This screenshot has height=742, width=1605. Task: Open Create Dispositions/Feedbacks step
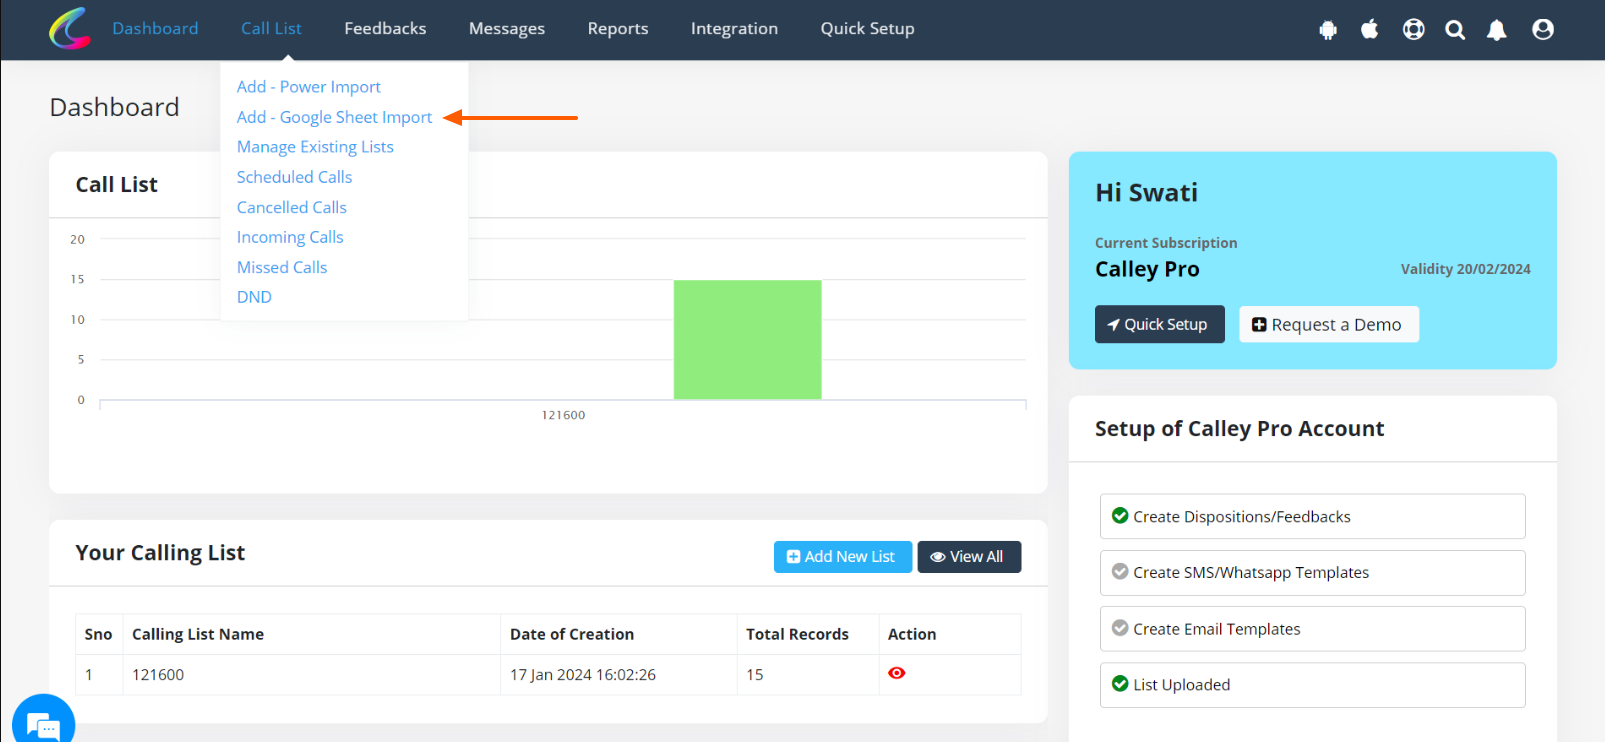[x=1312, y=516]
